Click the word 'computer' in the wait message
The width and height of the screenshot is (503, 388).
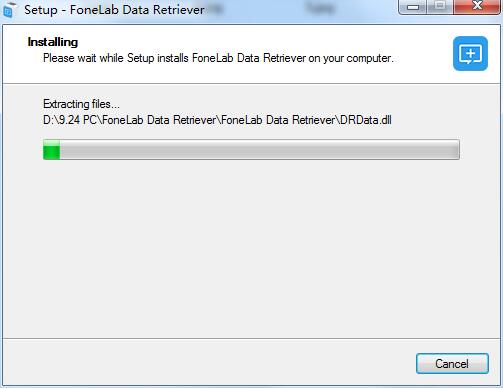click(369, 58)
